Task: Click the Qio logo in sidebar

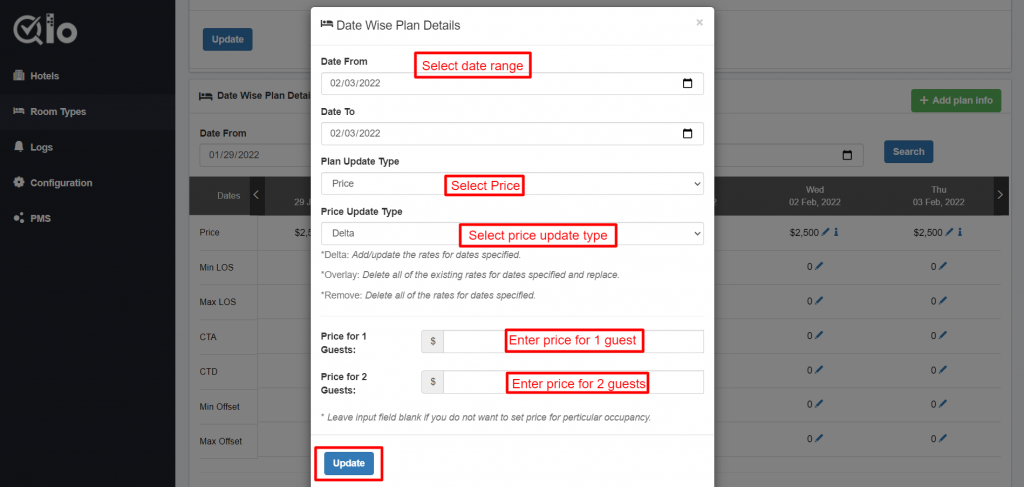Action: 45,30
